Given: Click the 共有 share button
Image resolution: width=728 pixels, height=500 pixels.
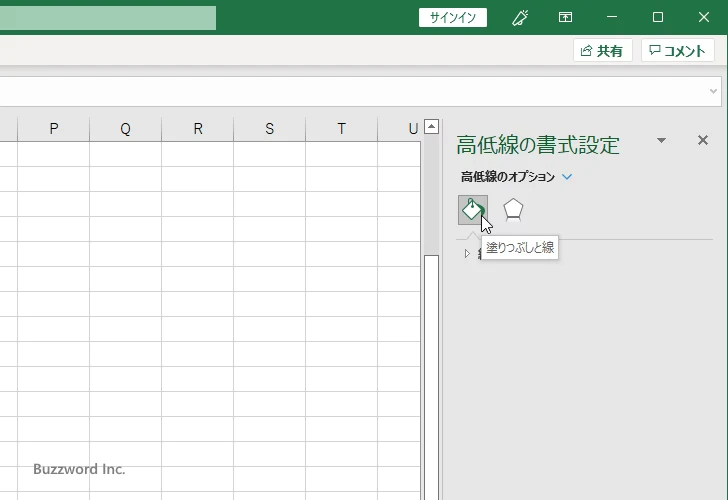Looking at the screenshot, I should [x=602, y=51].
